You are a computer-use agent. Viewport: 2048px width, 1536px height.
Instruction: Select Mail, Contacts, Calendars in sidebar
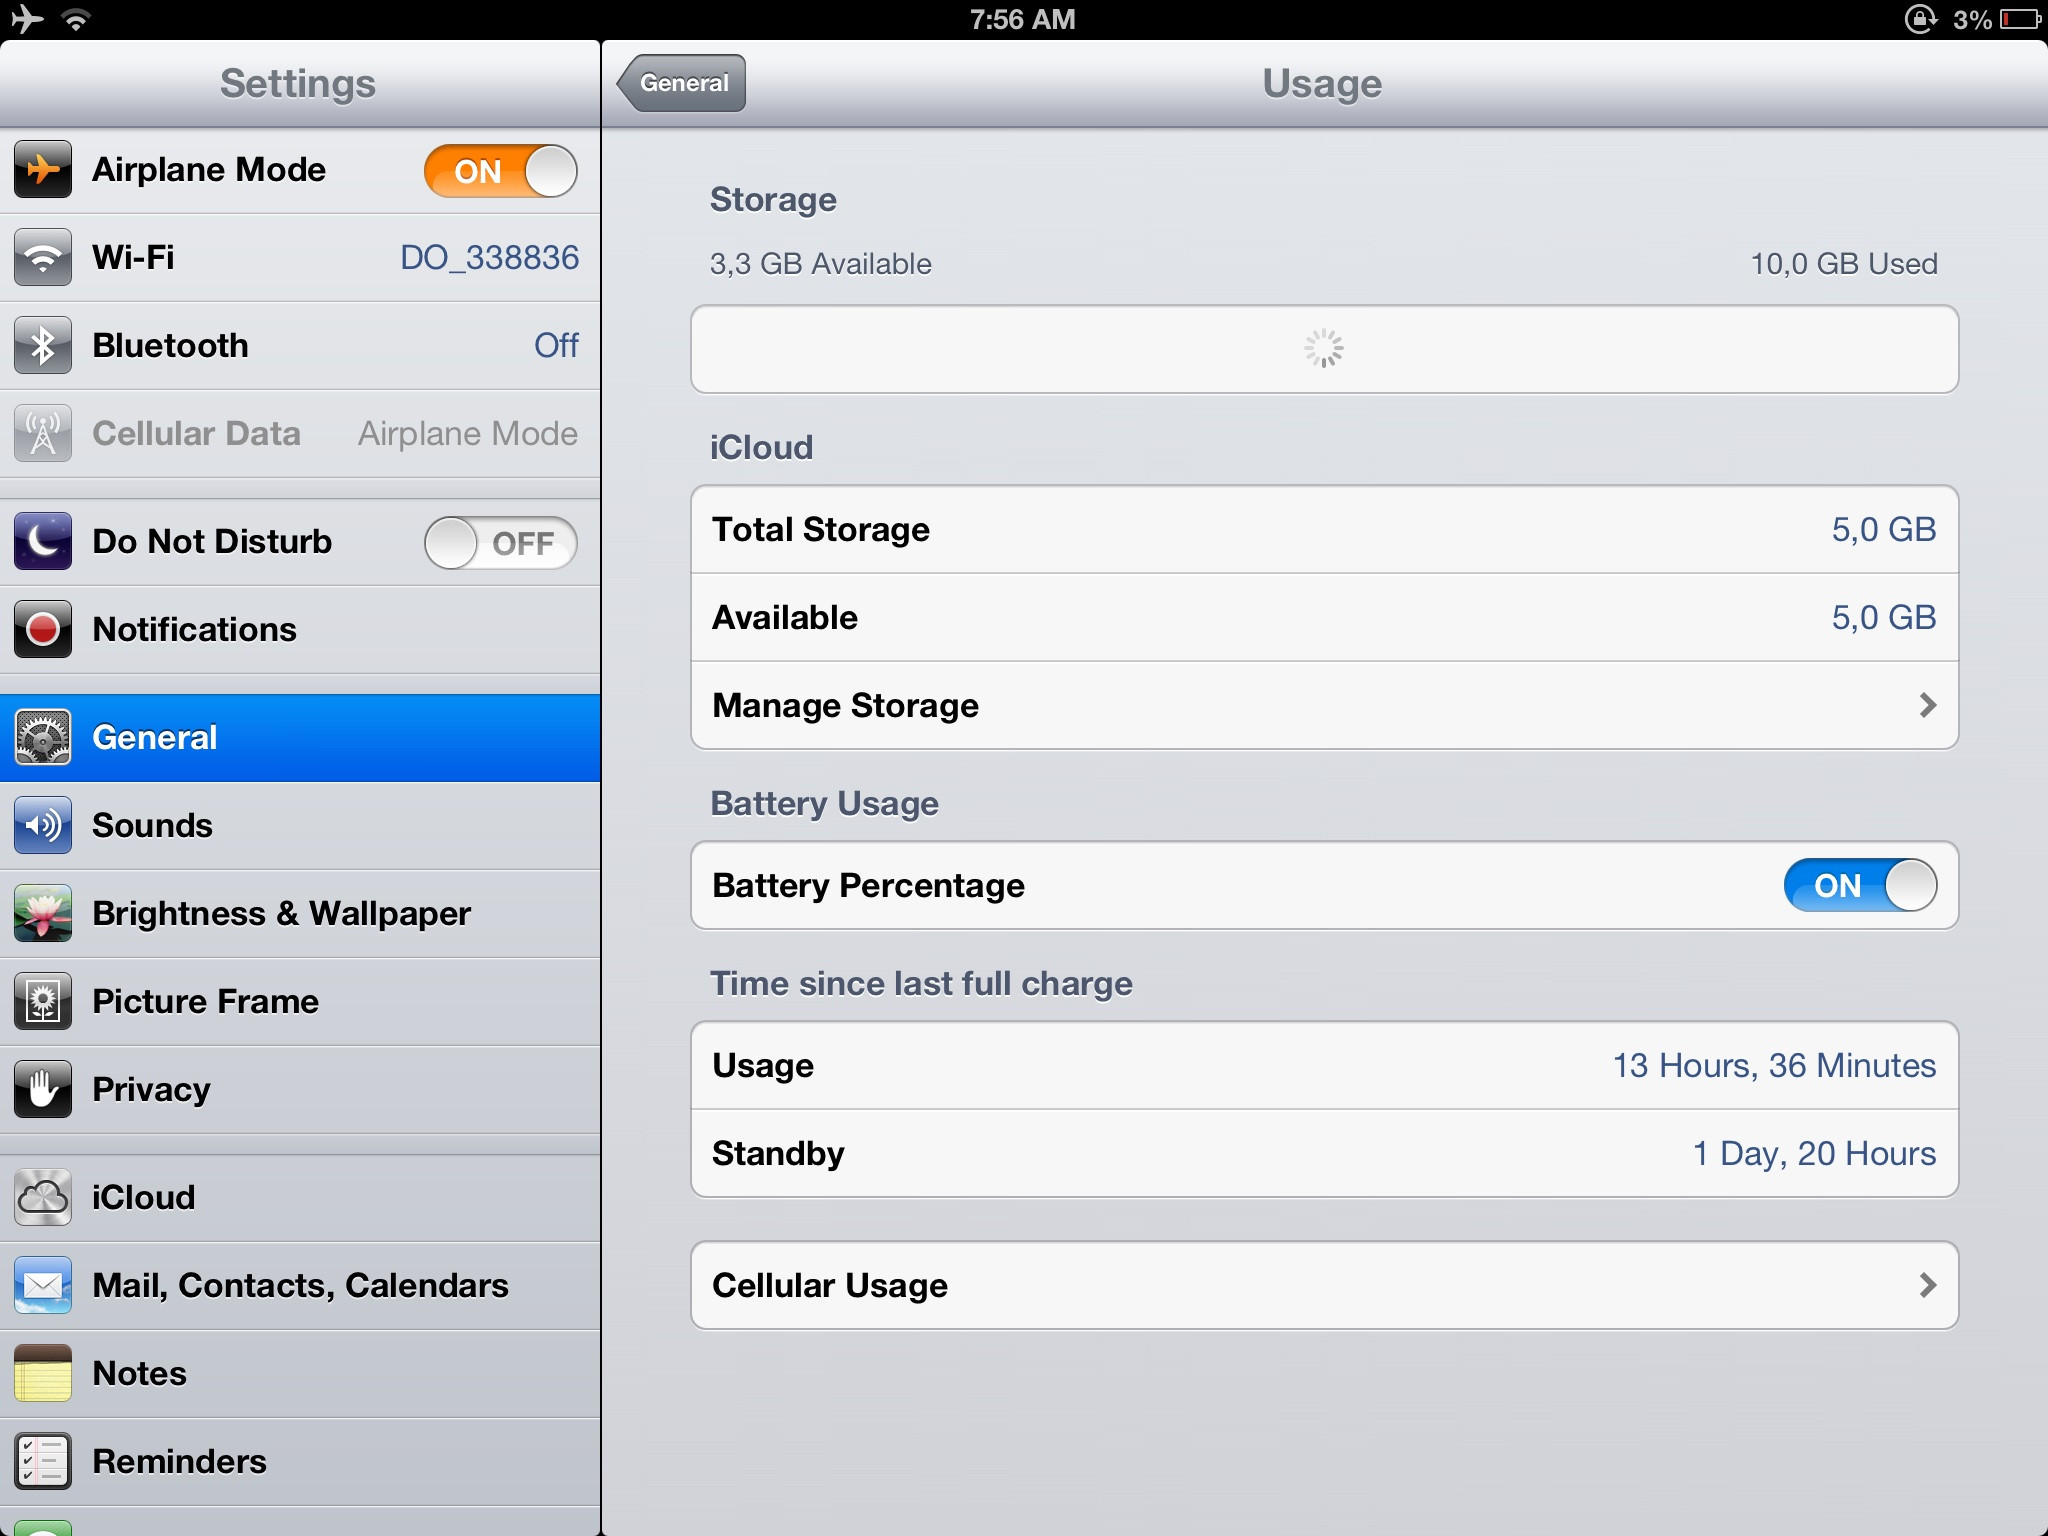click(300, 1286)
